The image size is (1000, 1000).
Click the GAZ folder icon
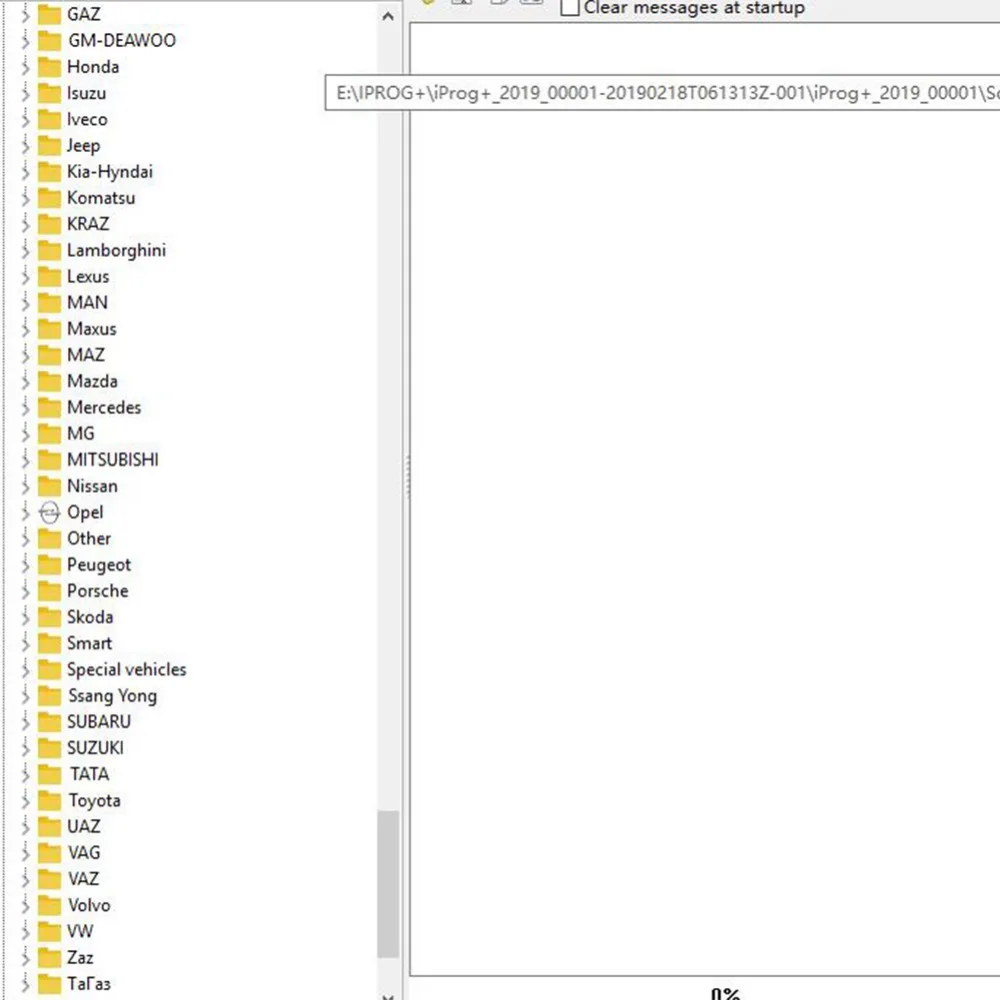pos(49,14)
